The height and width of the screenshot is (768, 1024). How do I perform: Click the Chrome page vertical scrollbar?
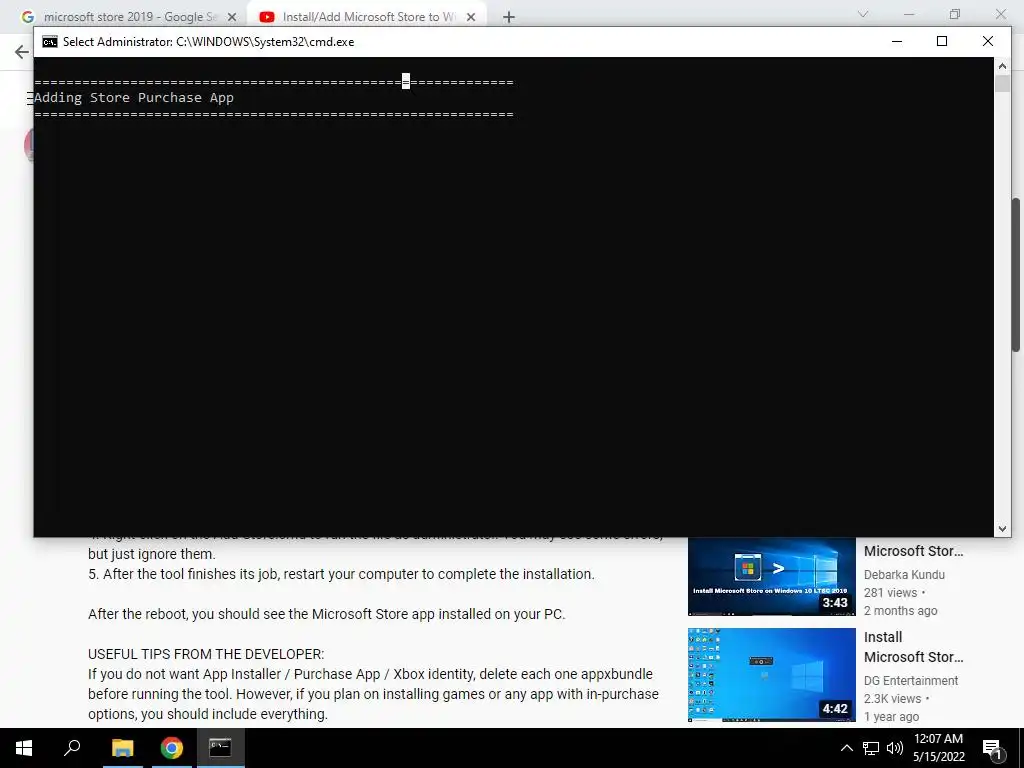(x=1017, y=274)
